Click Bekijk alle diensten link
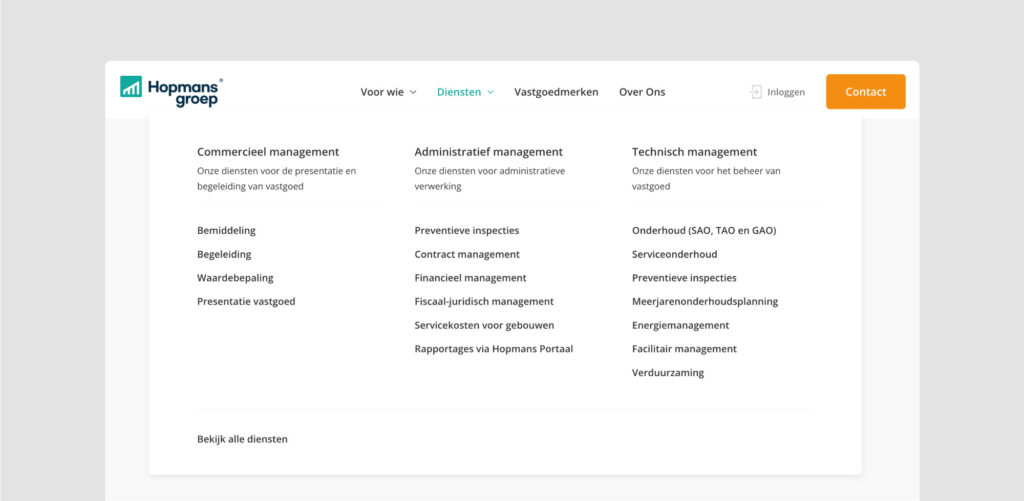Screen dimensions: 1024x501 pyautogui.click(x=242, y=439)
